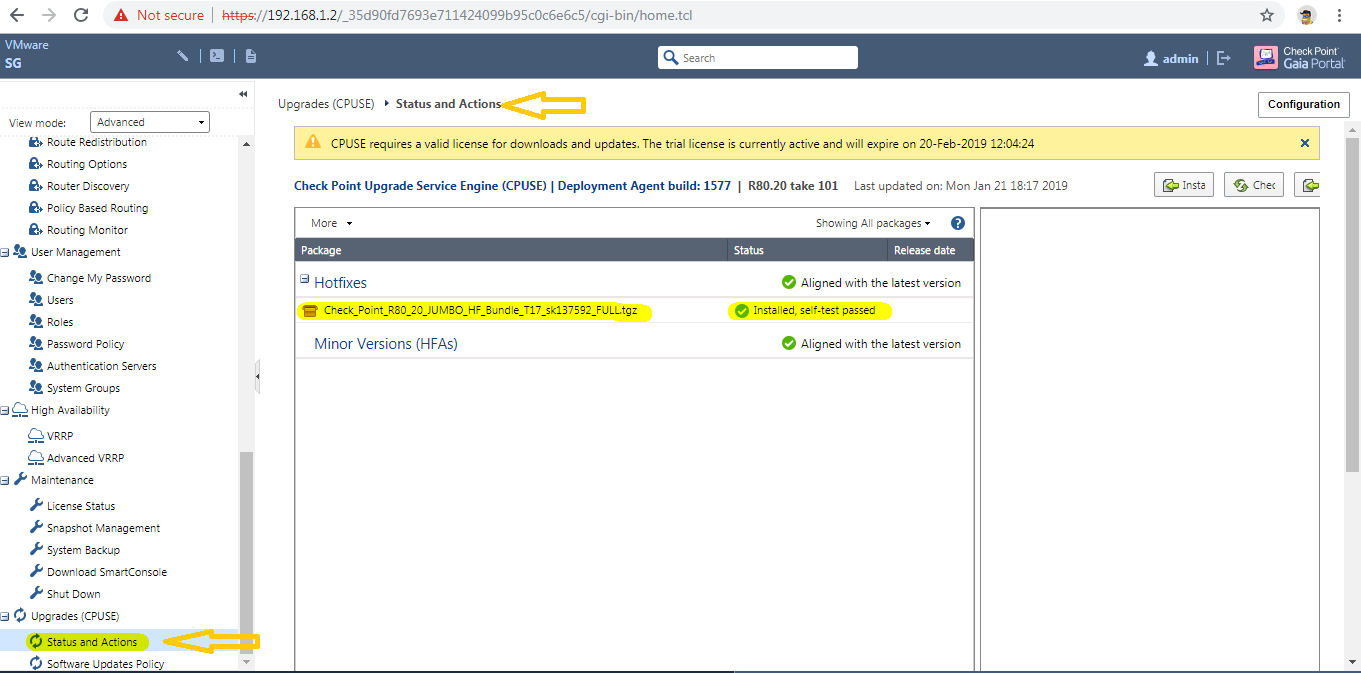
Task: Click the Not secure warning indicator
Action: click(158, 15)
